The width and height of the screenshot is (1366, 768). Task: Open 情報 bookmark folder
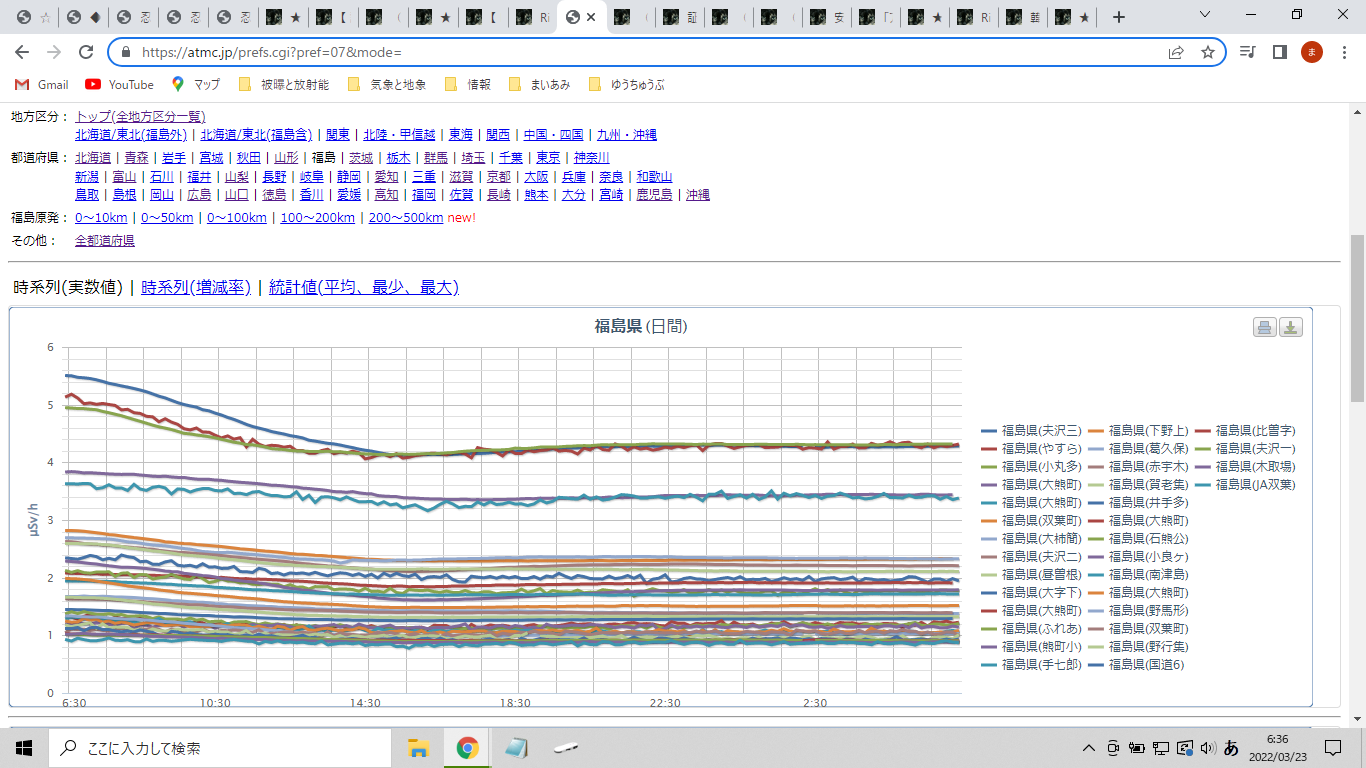[468, 85]
